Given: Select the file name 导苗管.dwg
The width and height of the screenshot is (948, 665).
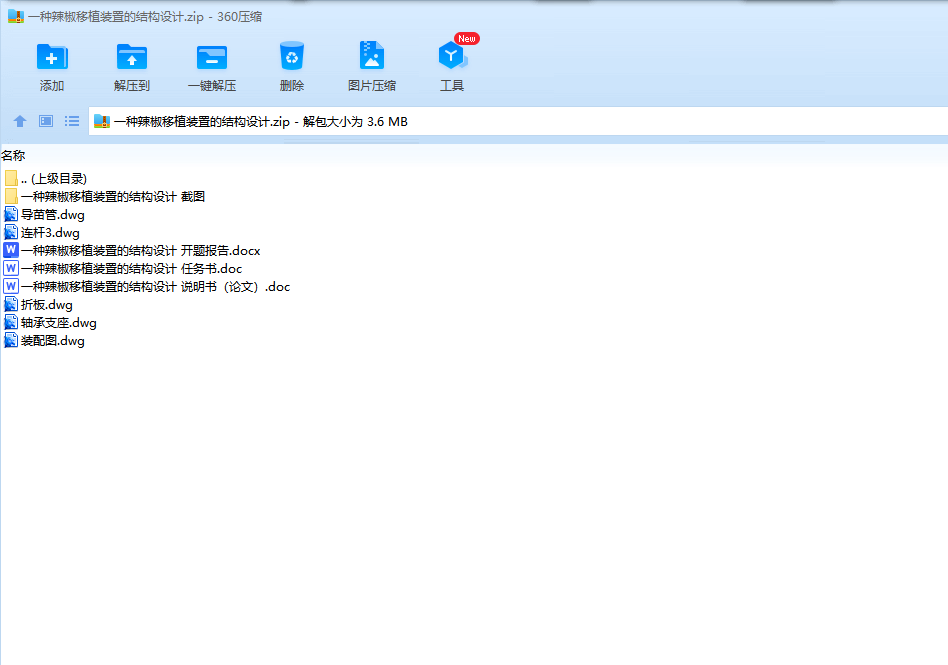Looking at the screenshot, I should [x=53, y=215].
